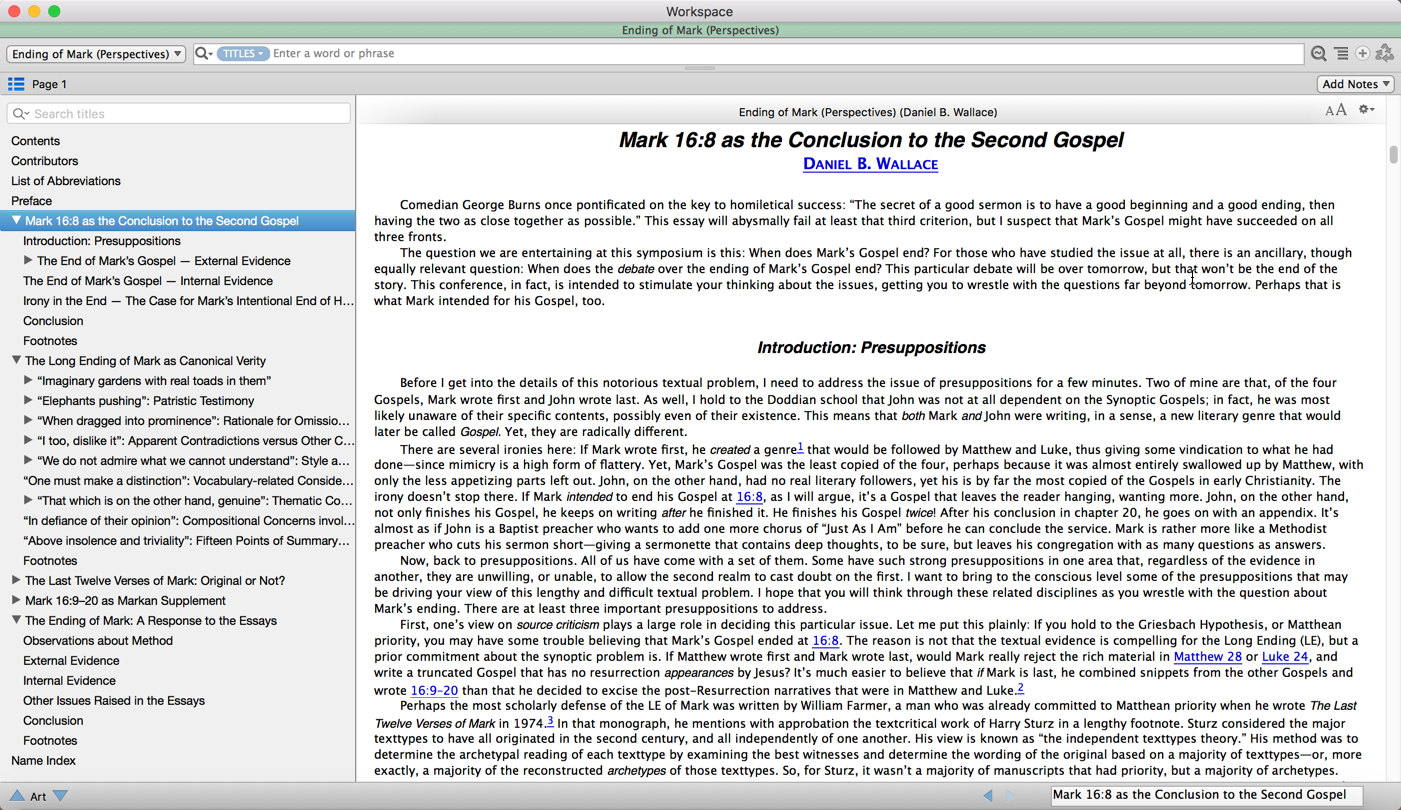Select Name Index in the sidebar
The height and width of the screenshot is (810, 1401).
(43, 761)
